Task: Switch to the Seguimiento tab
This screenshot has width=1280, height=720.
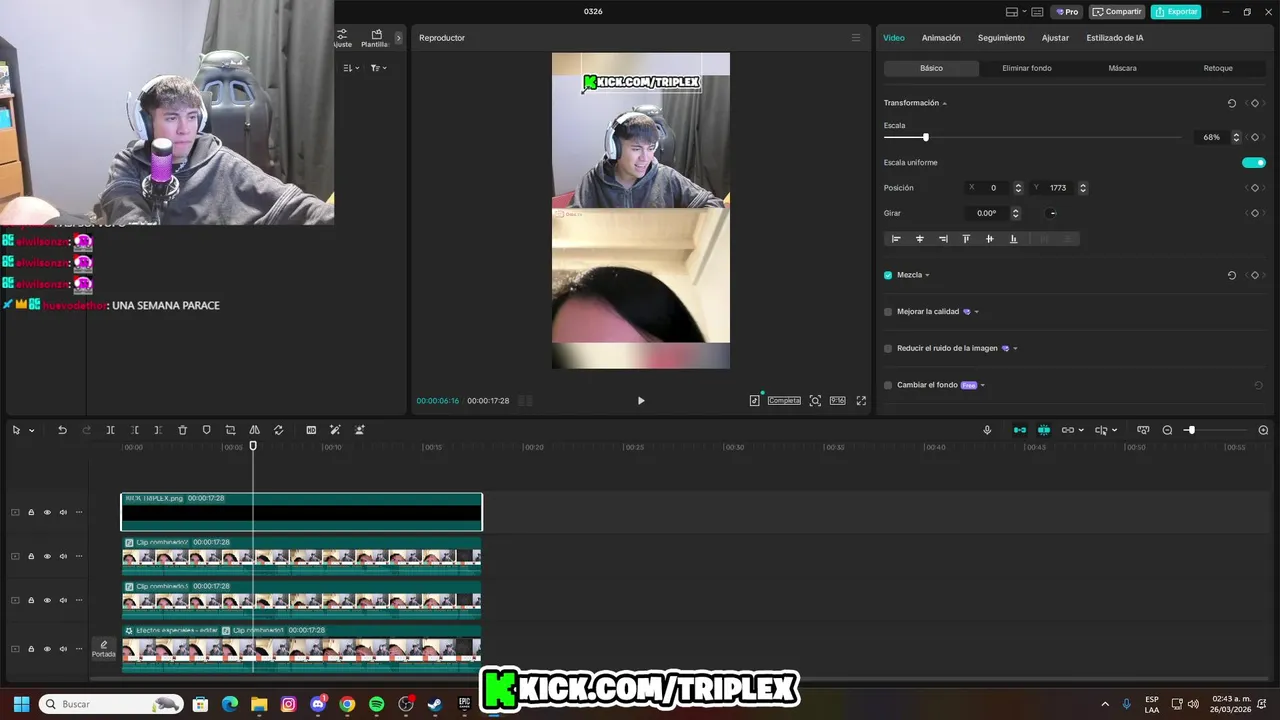Action: tap(1001, 38)
